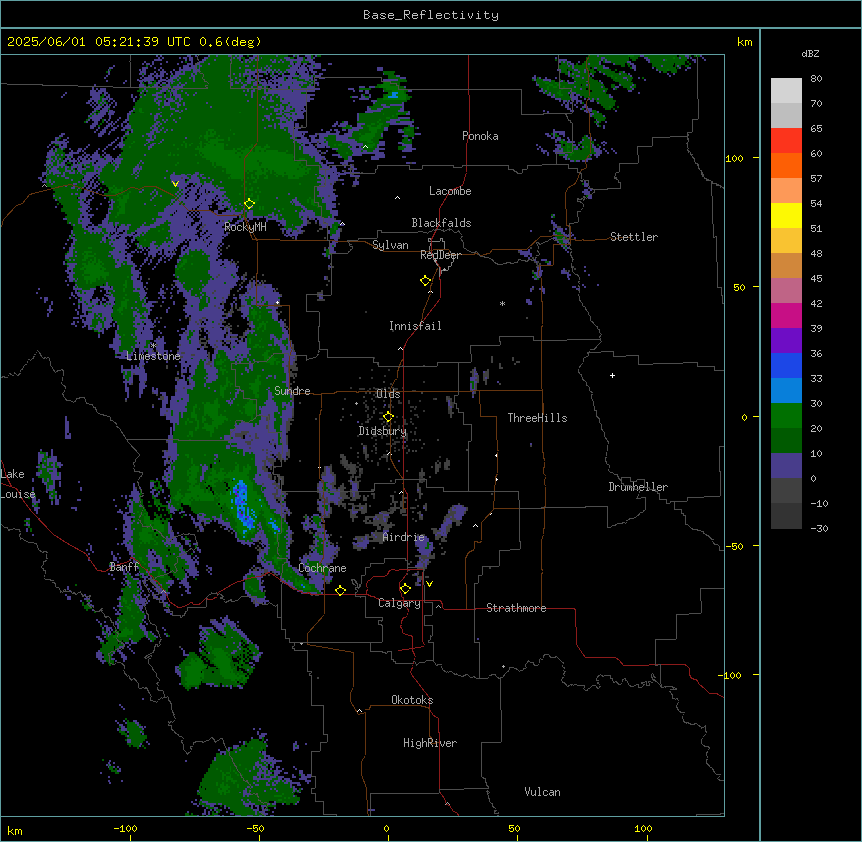Click the white asterisk above Limestone label
The width and height of the screenshot is (862, 842).
[153, 346]
